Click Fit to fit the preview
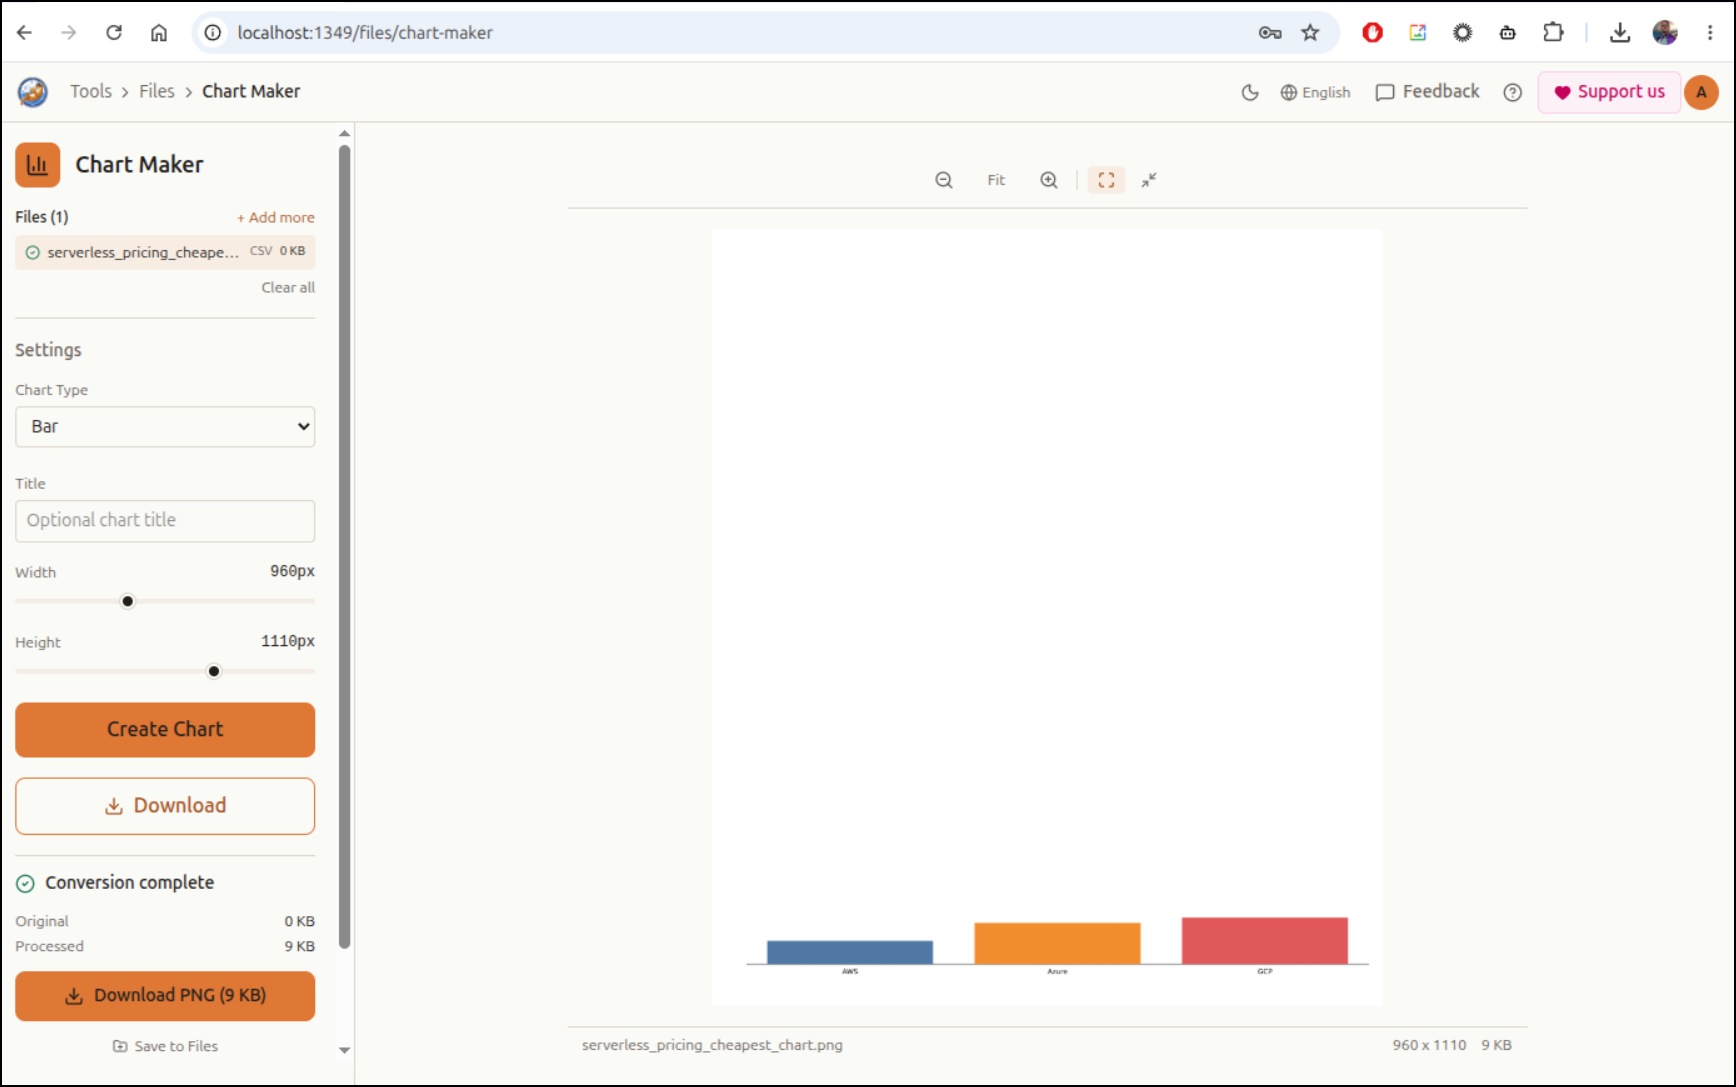1736x1087 pixels. click(996, 180)
